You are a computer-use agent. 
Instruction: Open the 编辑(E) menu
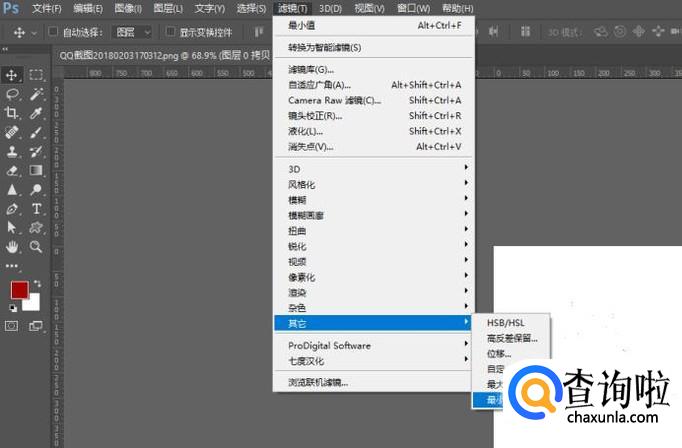pos(88,8)
